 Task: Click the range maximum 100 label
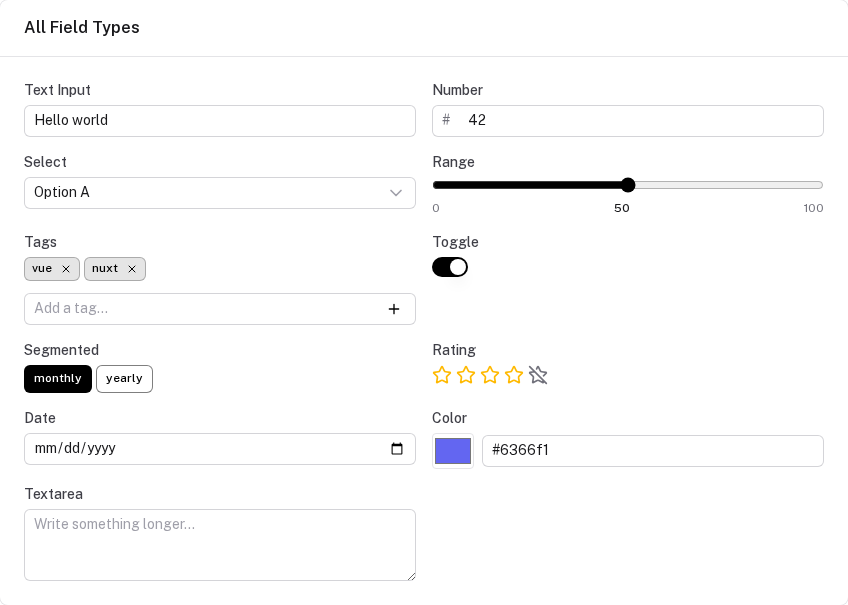pyautogui.click(x=813, y=208)
